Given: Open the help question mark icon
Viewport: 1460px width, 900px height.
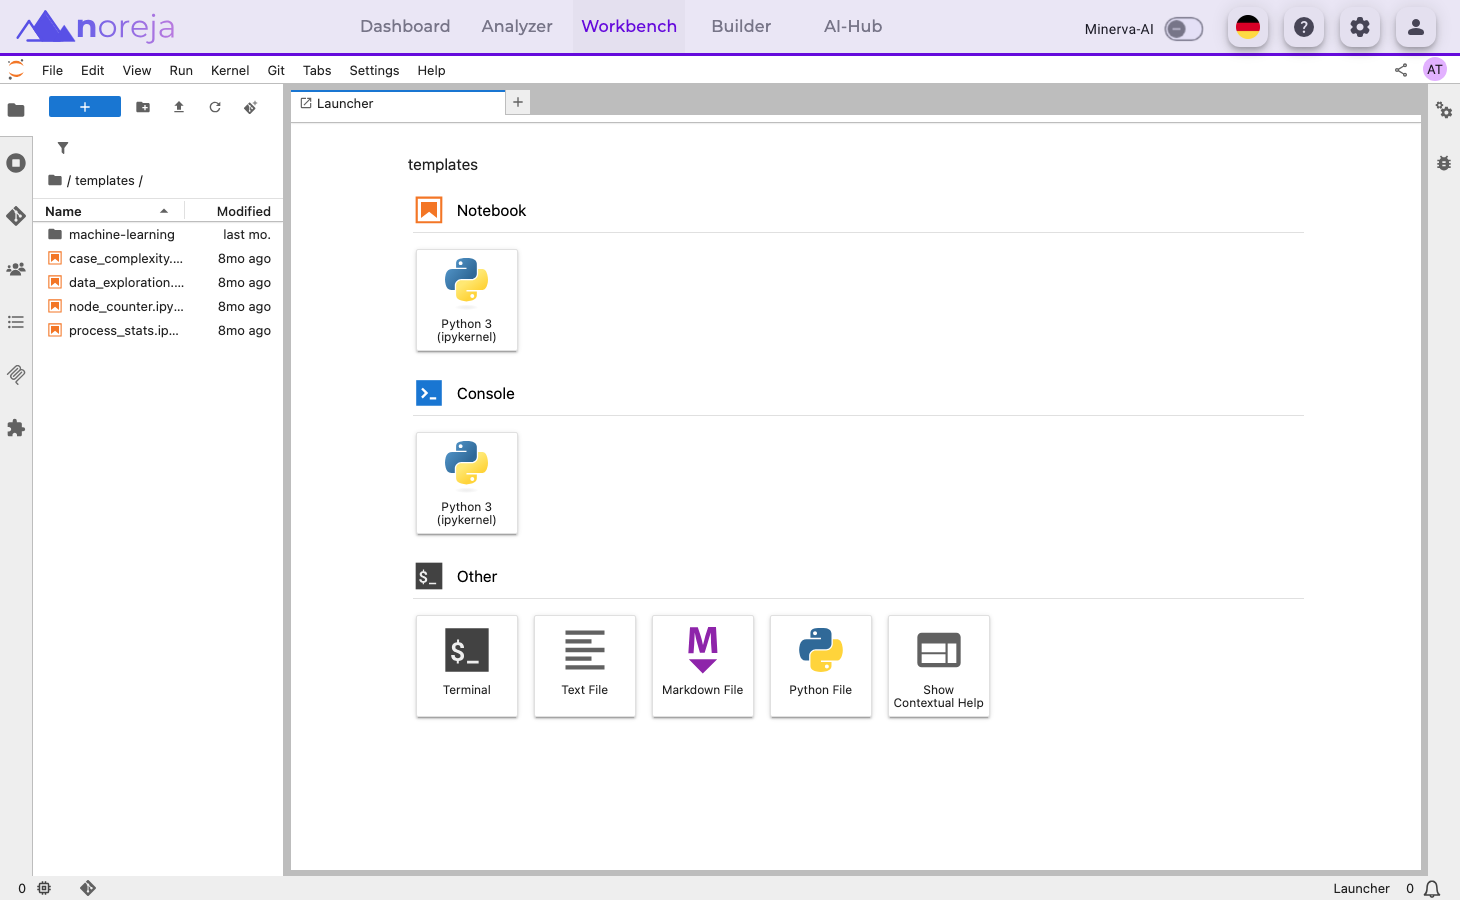Looking at the screenshot, I should coord(1304,28).
